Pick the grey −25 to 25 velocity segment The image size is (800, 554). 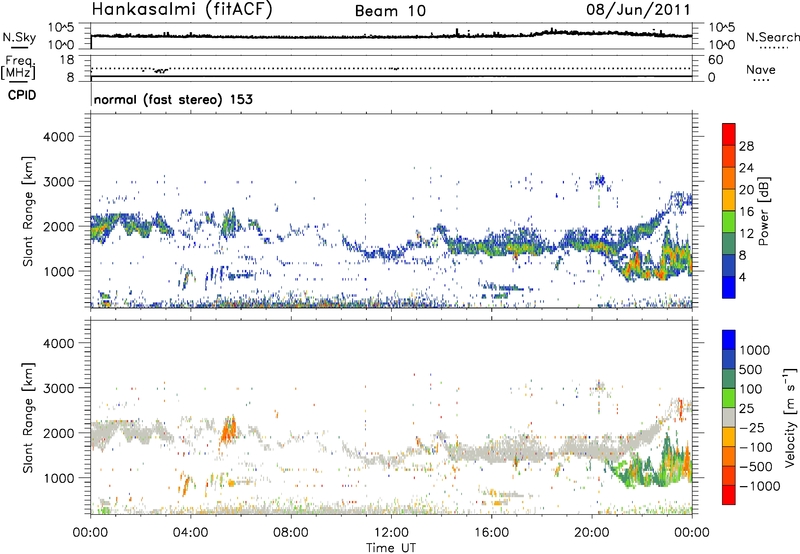tap(729, 418)
